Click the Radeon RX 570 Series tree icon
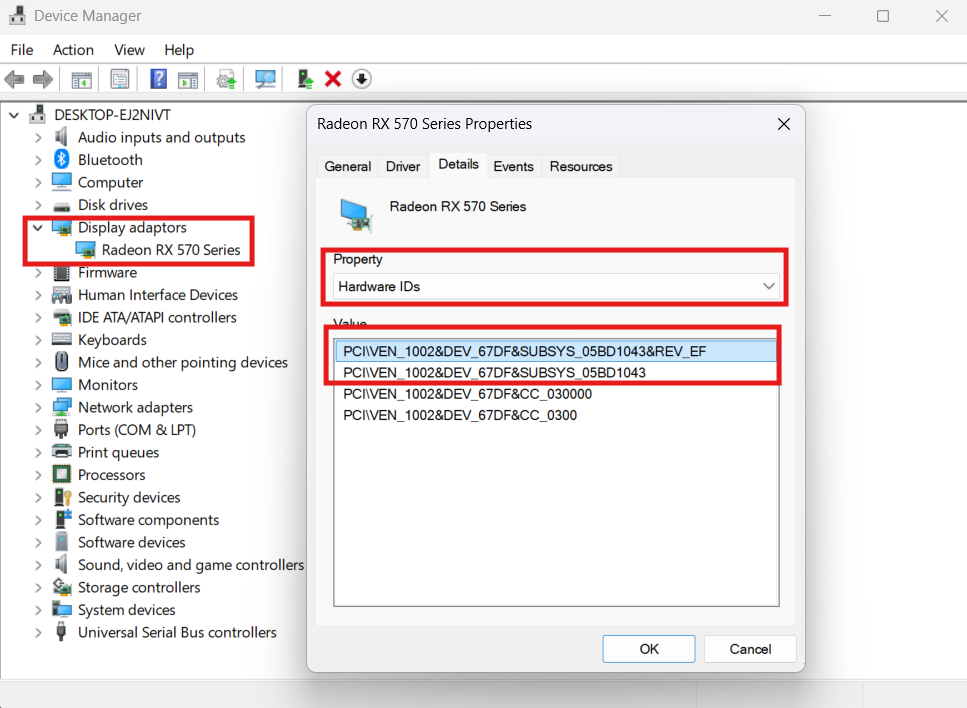The height and width of the screenshot is (708, 967). click(85, 250)
